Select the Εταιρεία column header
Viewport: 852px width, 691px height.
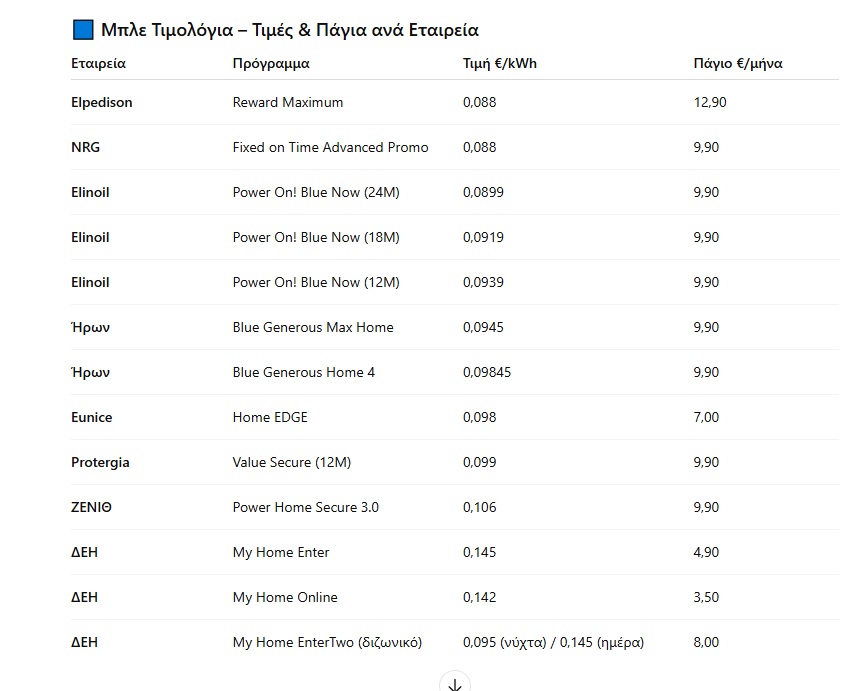98,64
